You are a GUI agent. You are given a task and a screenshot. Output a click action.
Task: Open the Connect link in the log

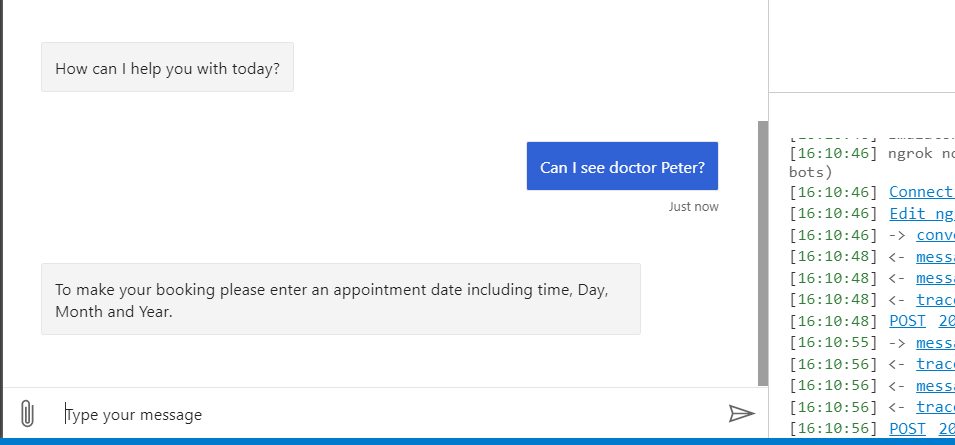[x=921, y=191]
